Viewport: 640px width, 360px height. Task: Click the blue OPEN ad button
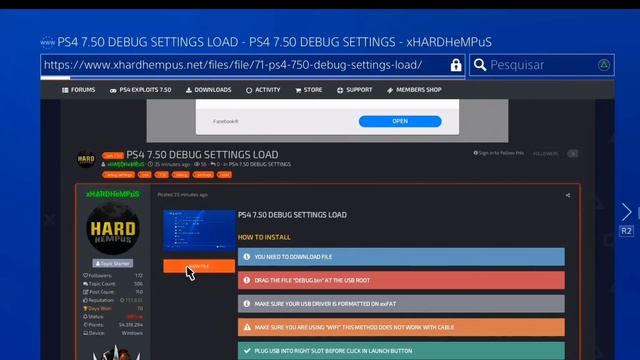pyautogui.click(x=400, y=121)
